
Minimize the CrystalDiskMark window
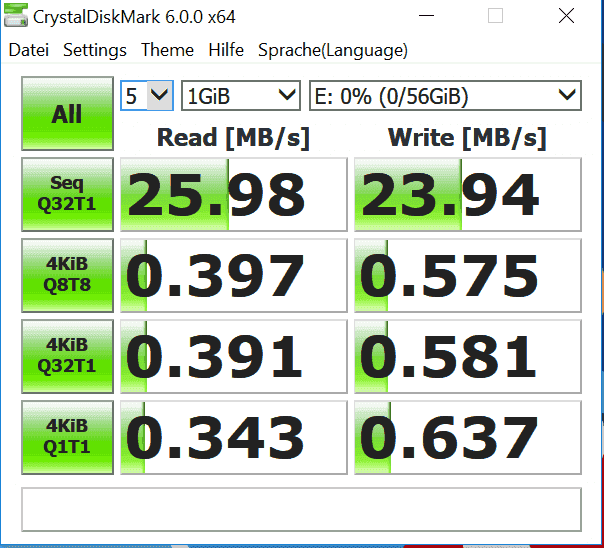(x=426, y=16)
